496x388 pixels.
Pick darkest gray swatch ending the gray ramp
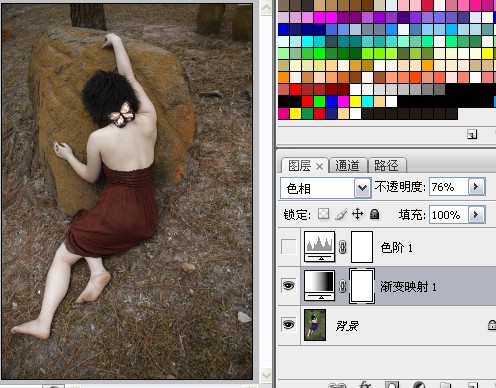coord(439,89)
